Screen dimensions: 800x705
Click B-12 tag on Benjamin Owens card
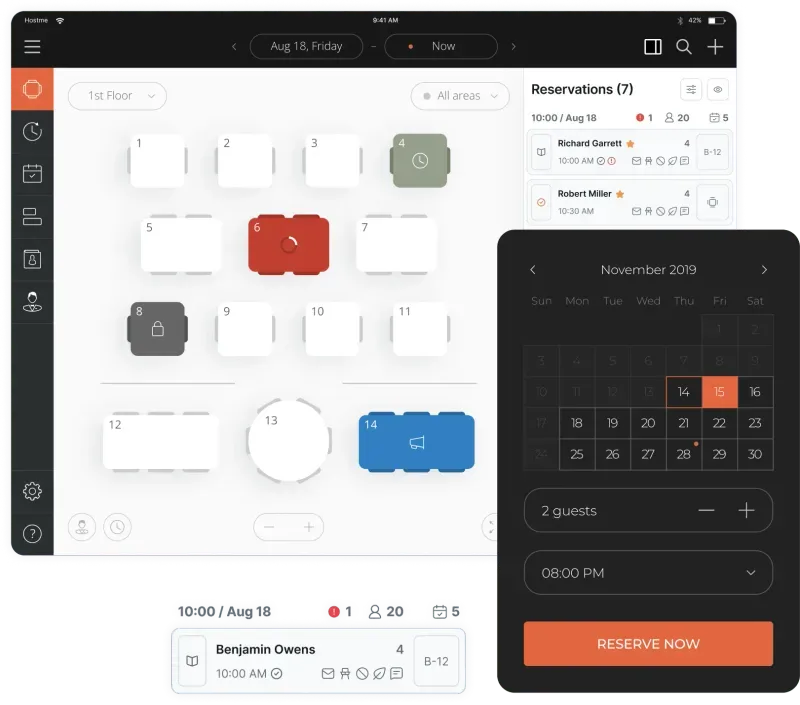click(x=436, y=661)
